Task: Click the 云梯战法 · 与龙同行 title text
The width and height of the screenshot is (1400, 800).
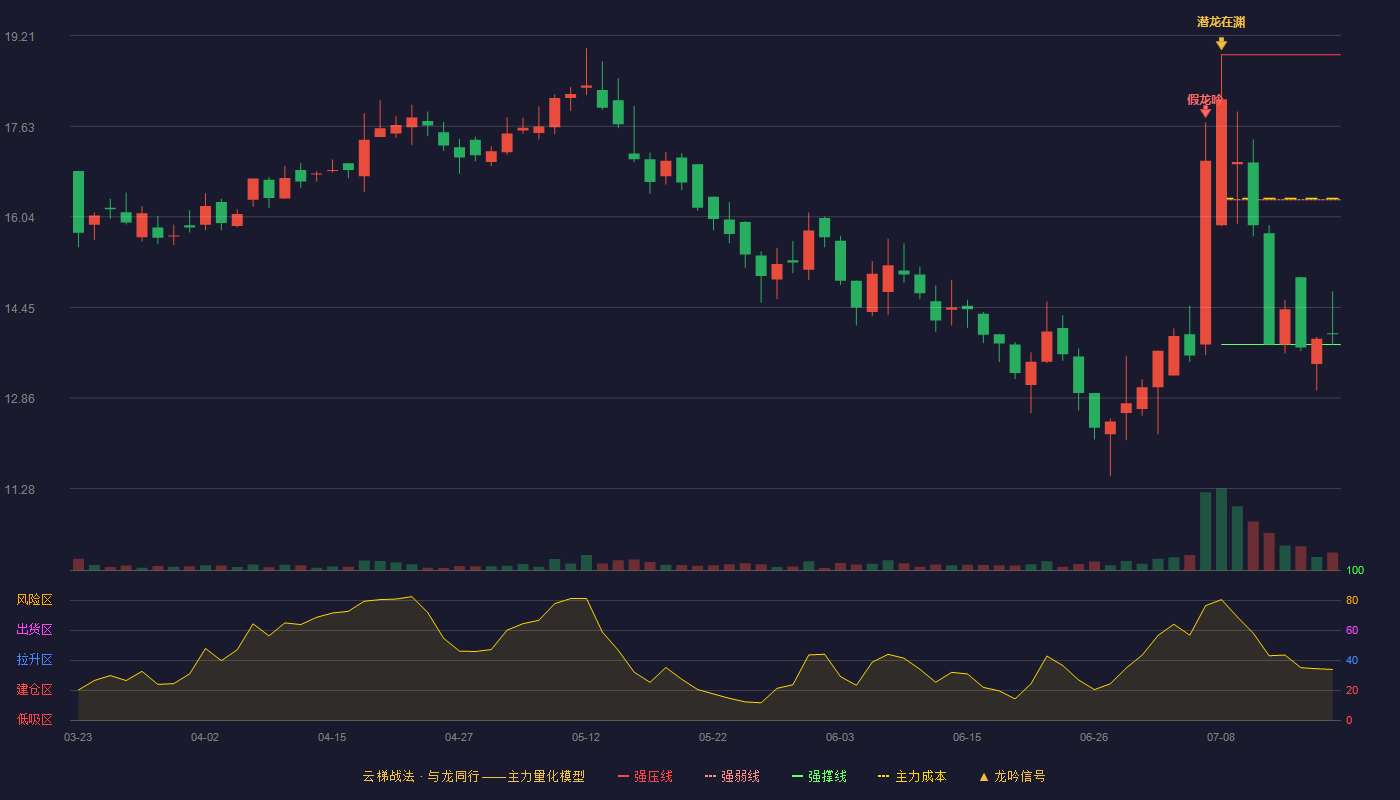Action: click(x=421, y=776)
